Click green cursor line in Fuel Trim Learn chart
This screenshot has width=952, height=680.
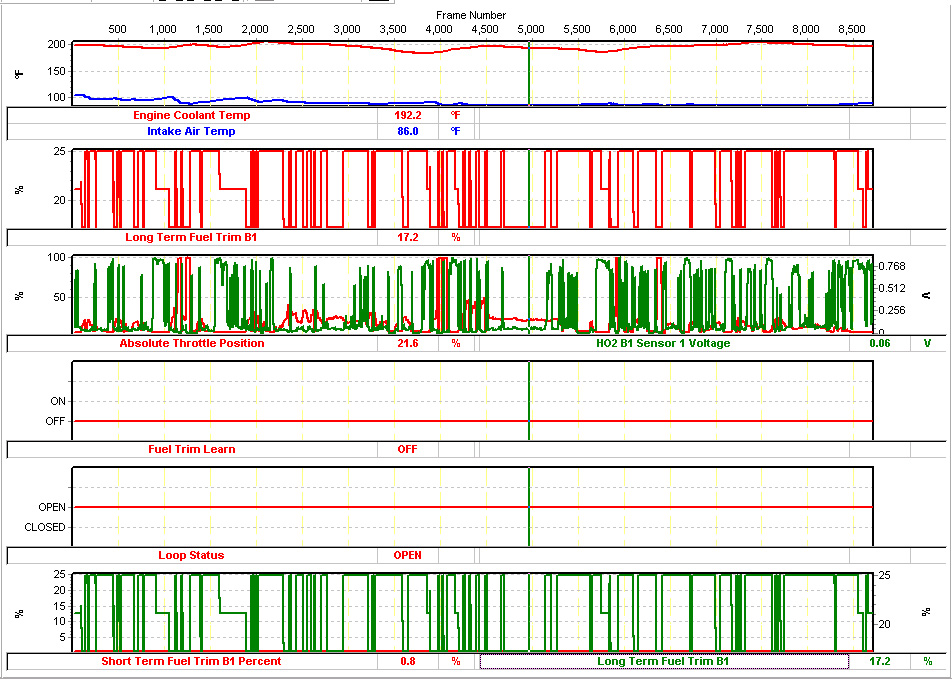point(529,400)
